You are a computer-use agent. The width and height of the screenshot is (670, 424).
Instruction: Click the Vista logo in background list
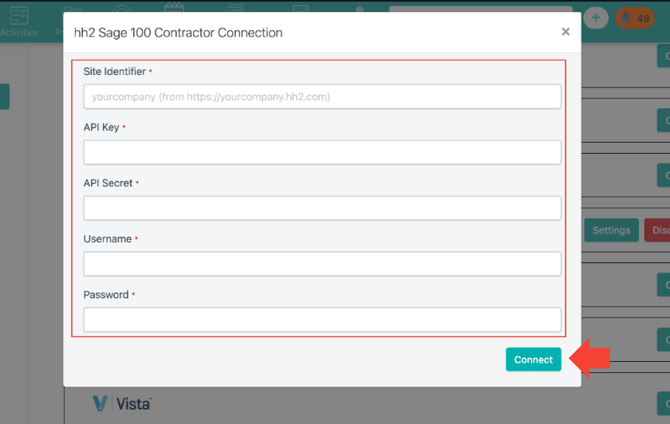pyautogui.click(x=122, y=403)
